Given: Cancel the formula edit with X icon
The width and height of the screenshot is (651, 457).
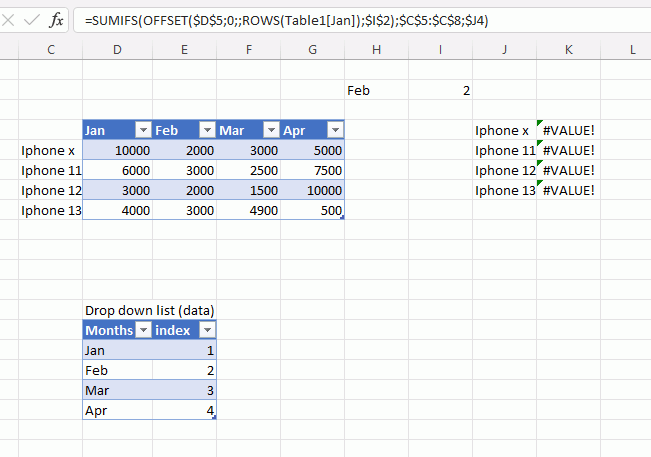Looking at the screenshot, I should pos(8,20).
